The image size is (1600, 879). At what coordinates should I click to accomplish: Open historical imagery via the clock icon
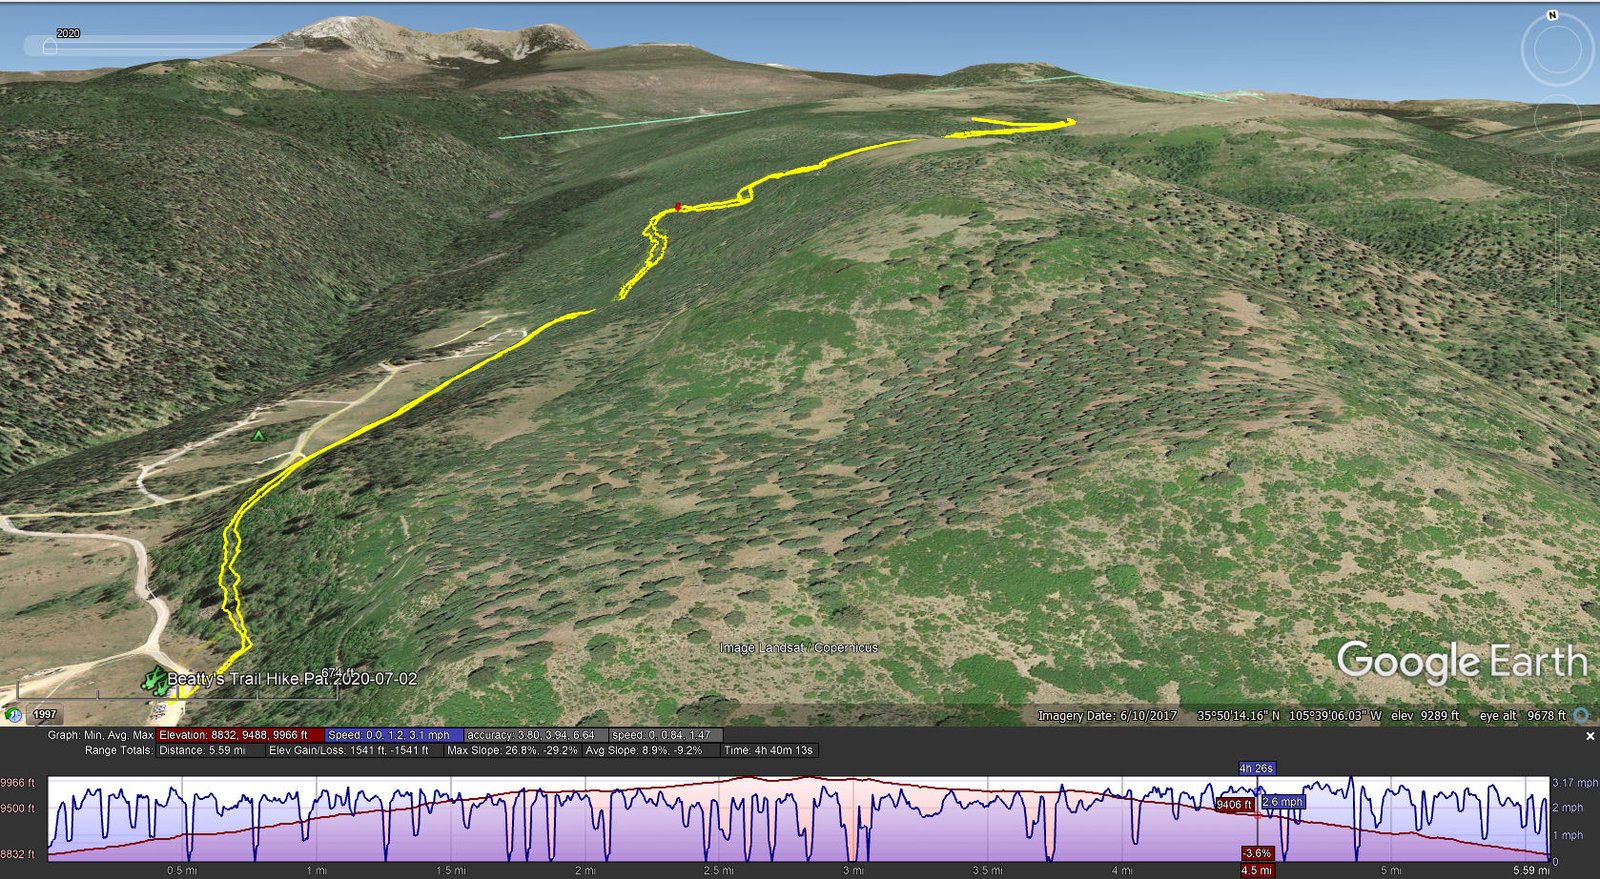click(x=13, y=715)
